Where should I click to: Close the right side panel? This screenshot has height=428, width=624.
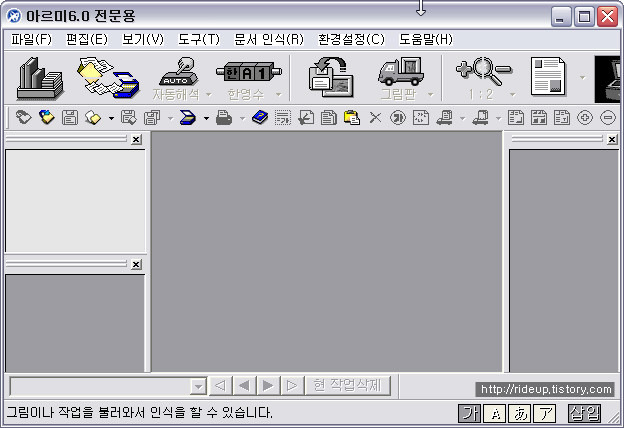tap(612, 139)
